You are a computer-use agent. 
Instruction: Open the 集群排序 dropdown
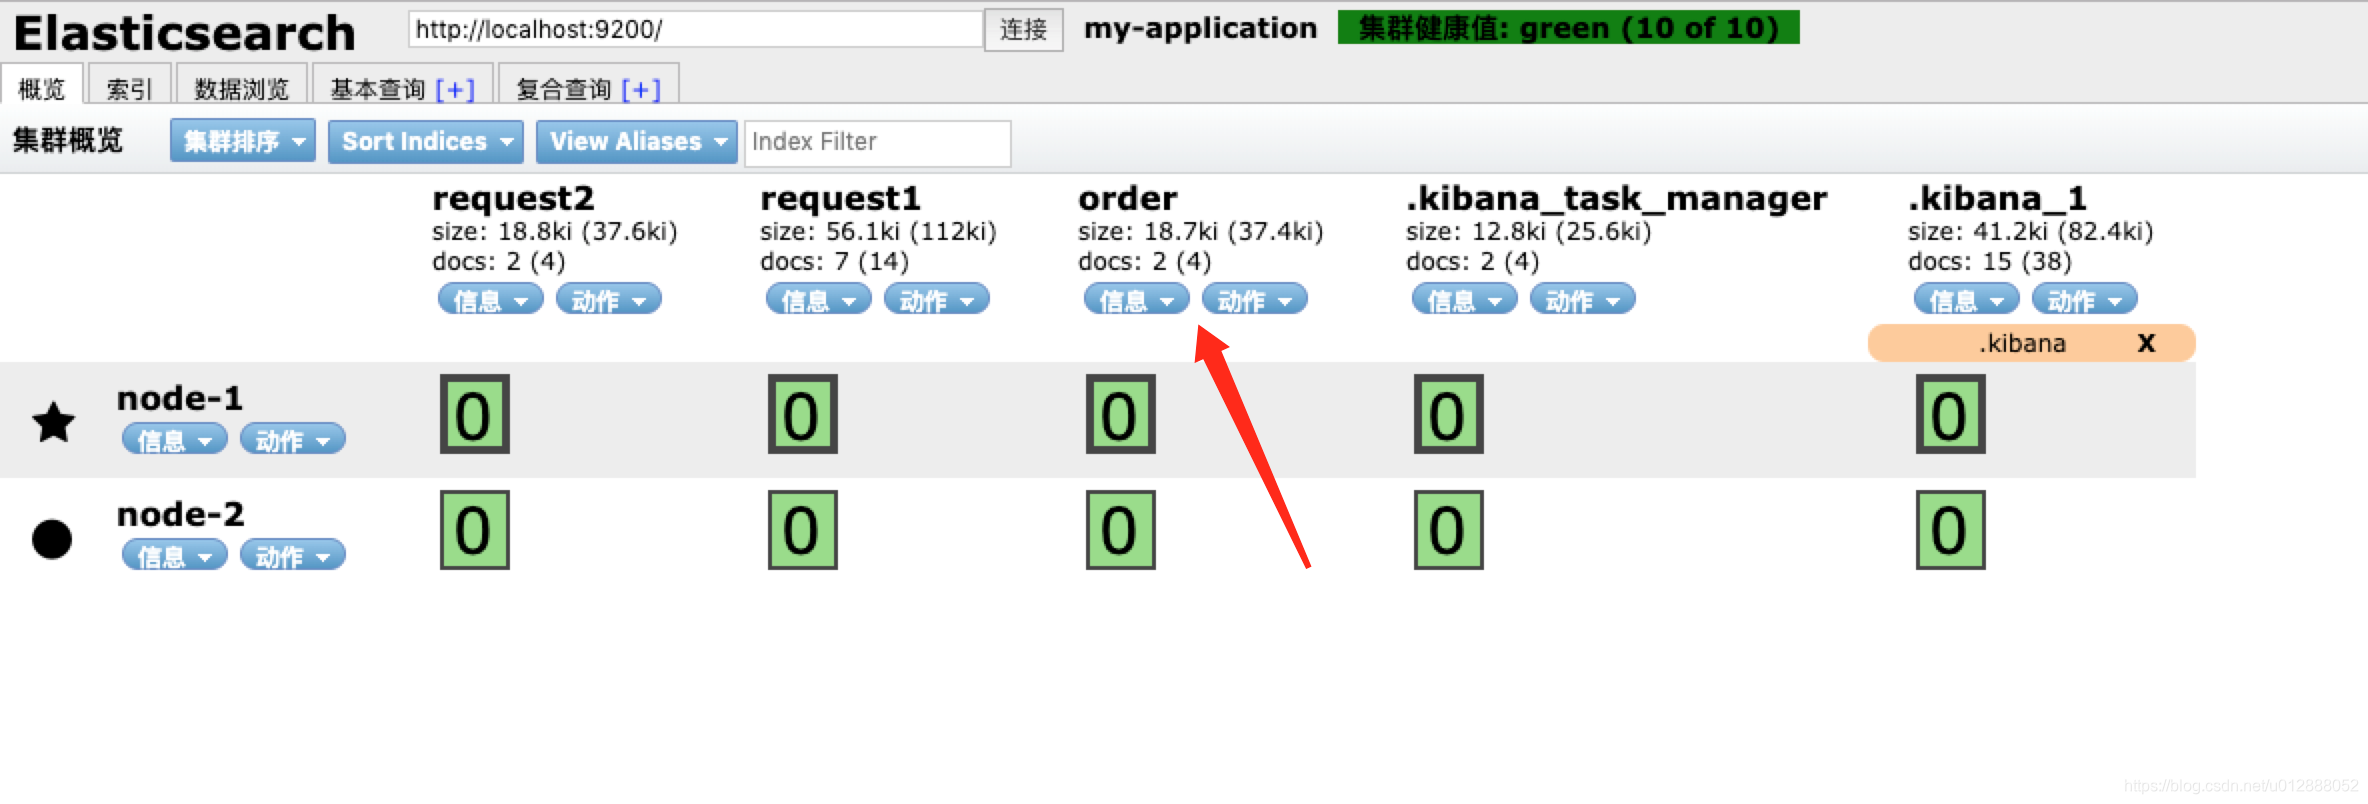243,141
